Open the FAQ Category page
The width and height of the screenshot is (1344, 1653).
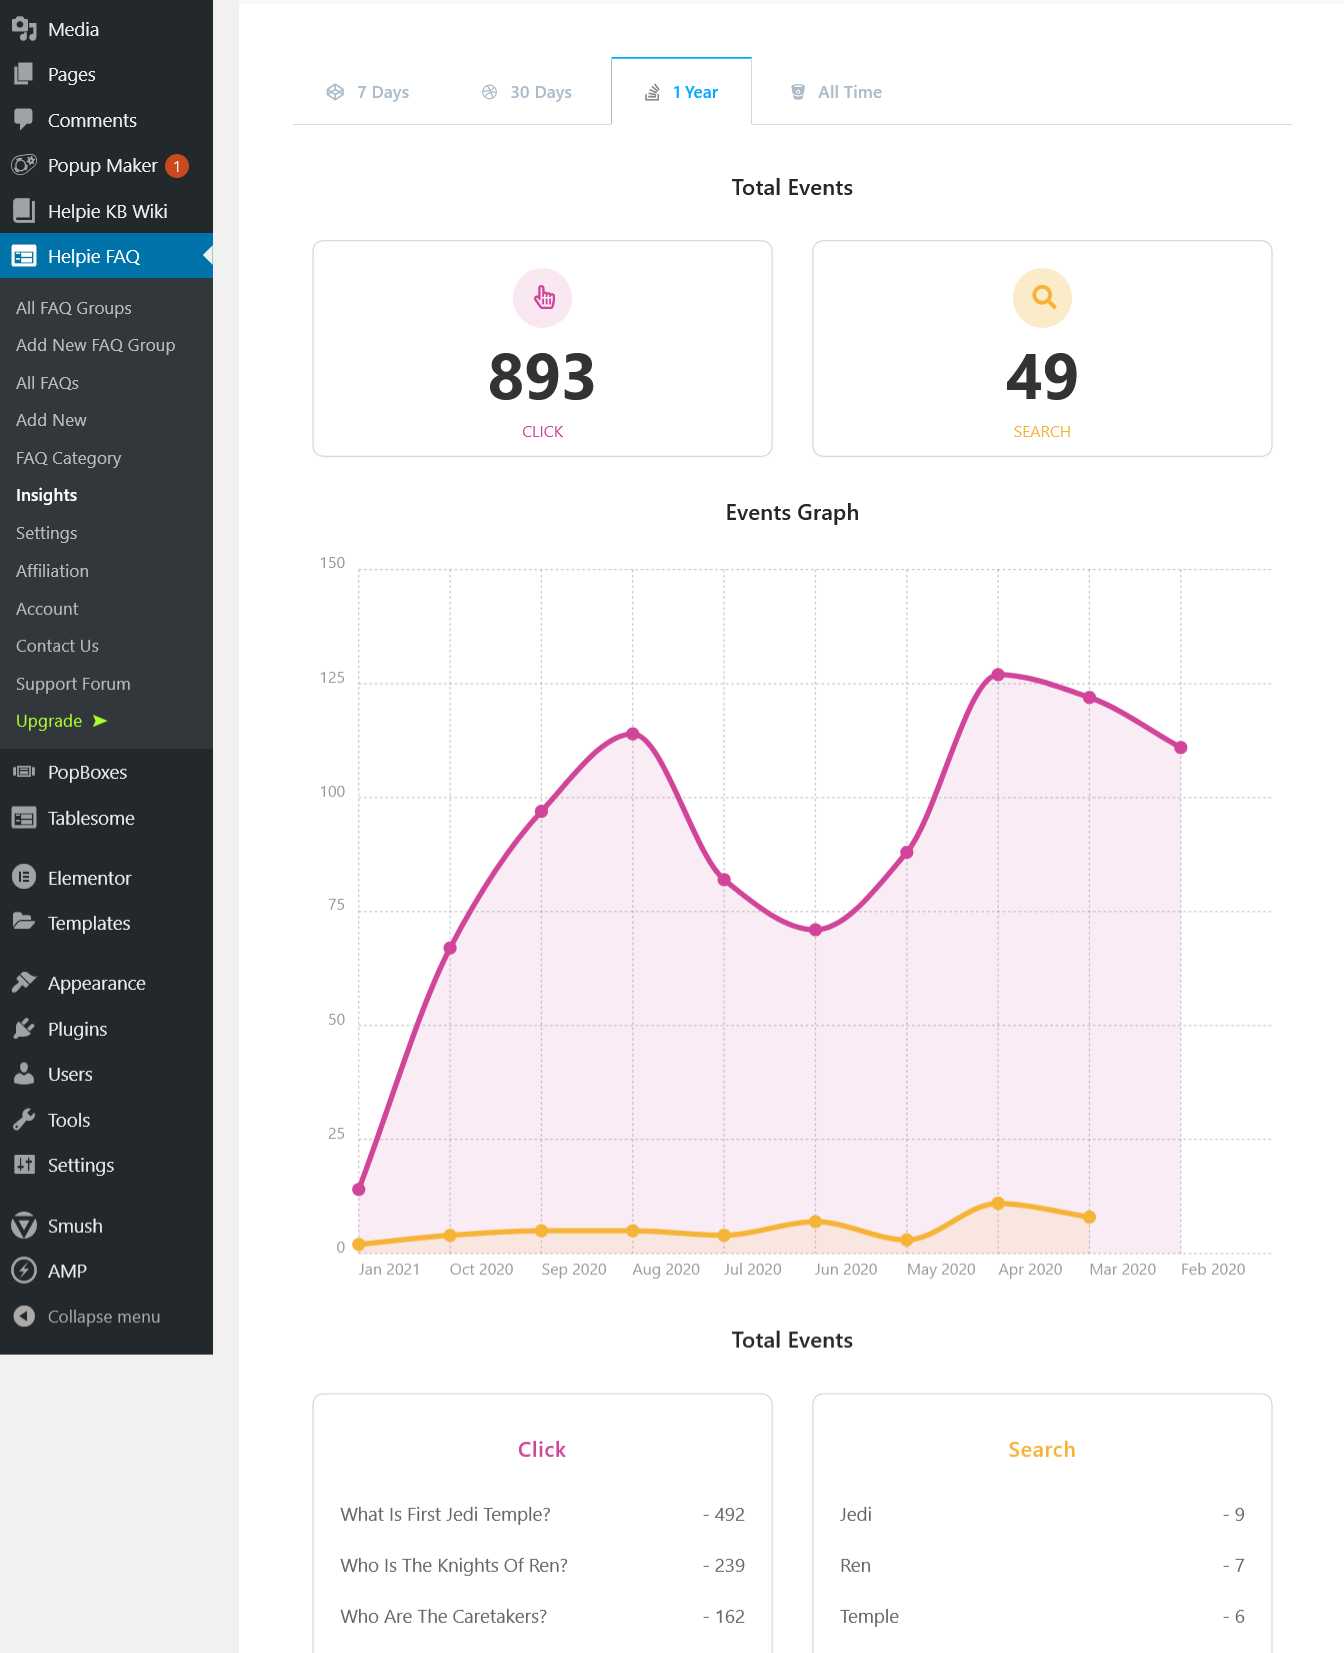tap(68, 458)
